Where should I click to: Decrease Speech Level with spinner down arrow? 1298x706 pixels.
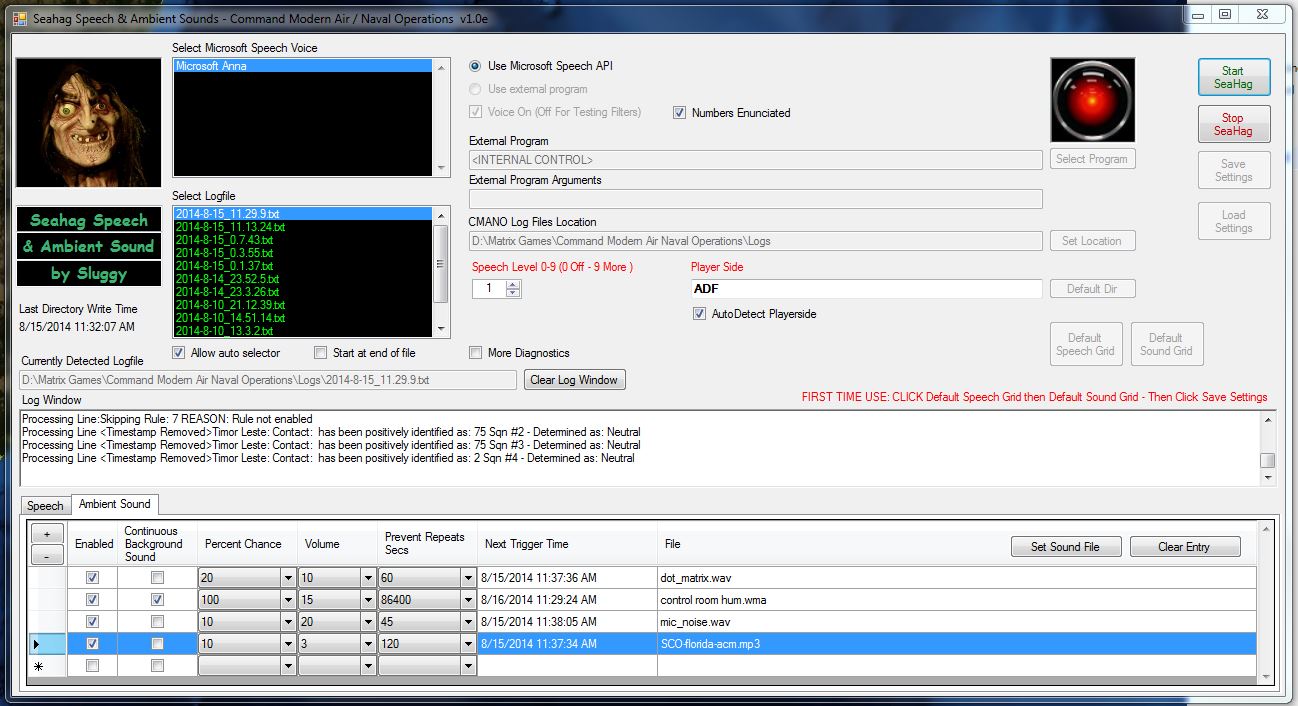513,293
